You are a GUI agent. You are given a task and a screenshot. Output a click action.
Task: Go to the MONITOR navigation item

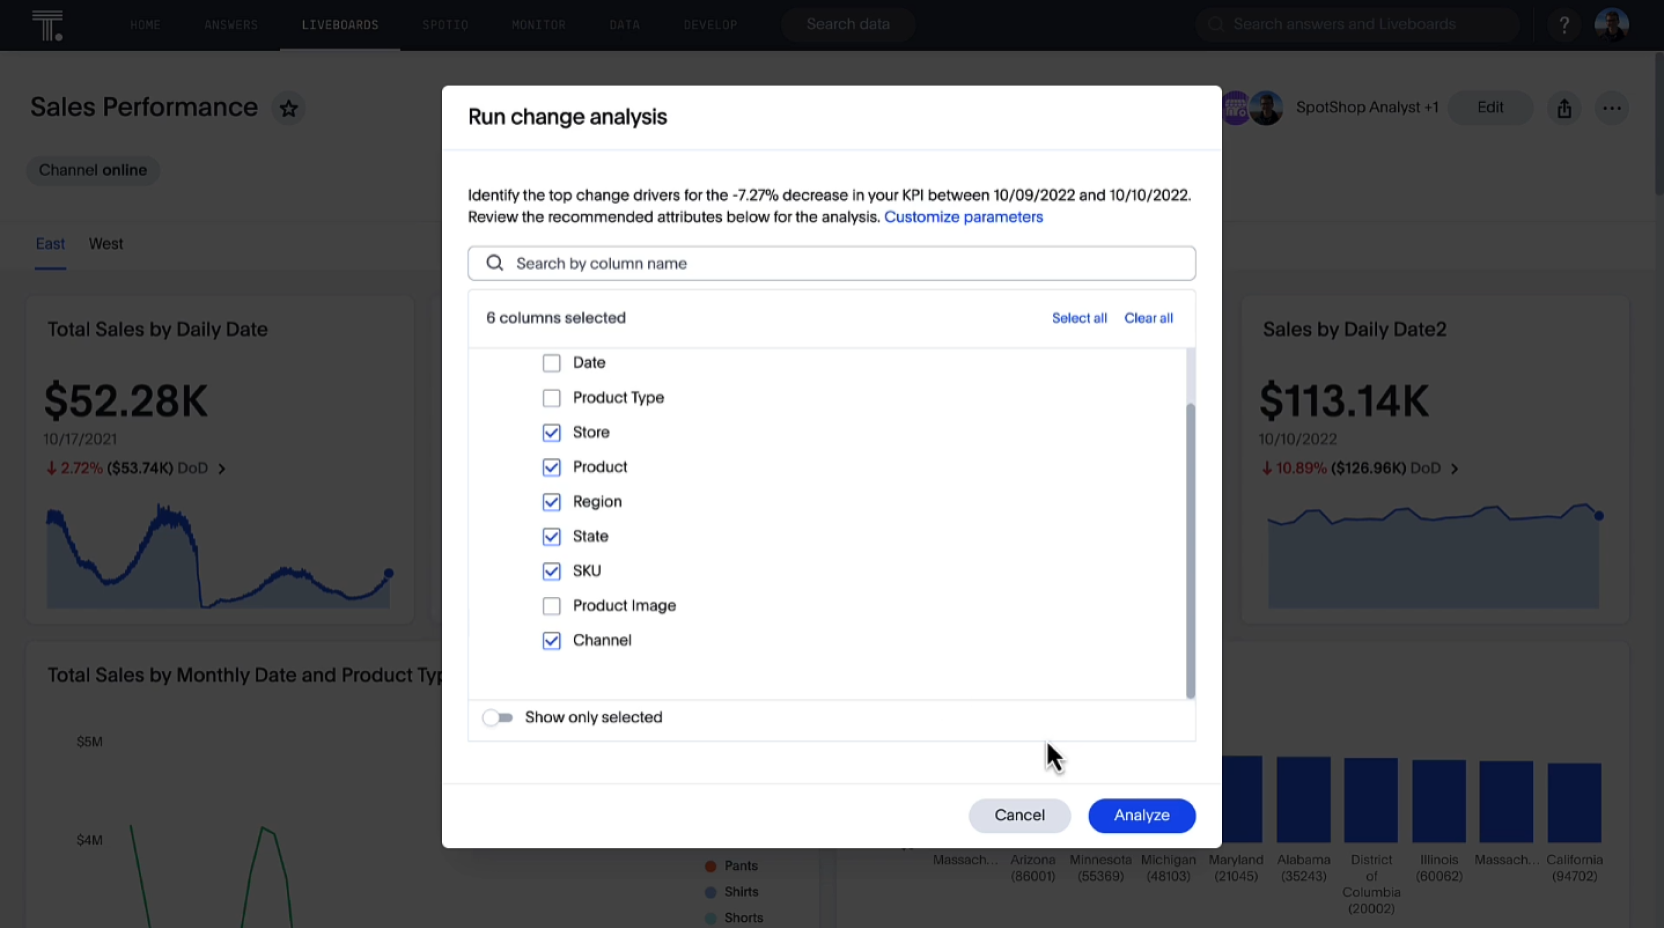pyautogui.click(x=538, y=24)
